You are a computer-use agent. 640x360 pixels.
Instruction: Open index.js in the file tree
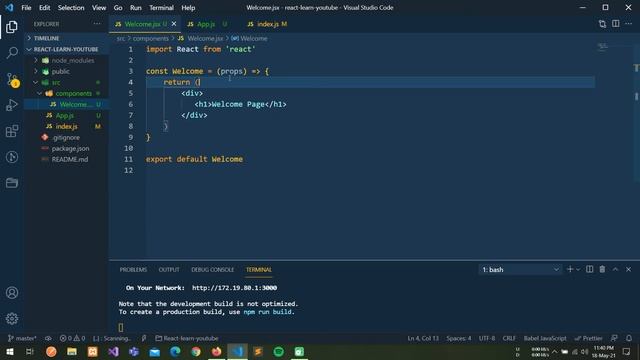[65, 127]
